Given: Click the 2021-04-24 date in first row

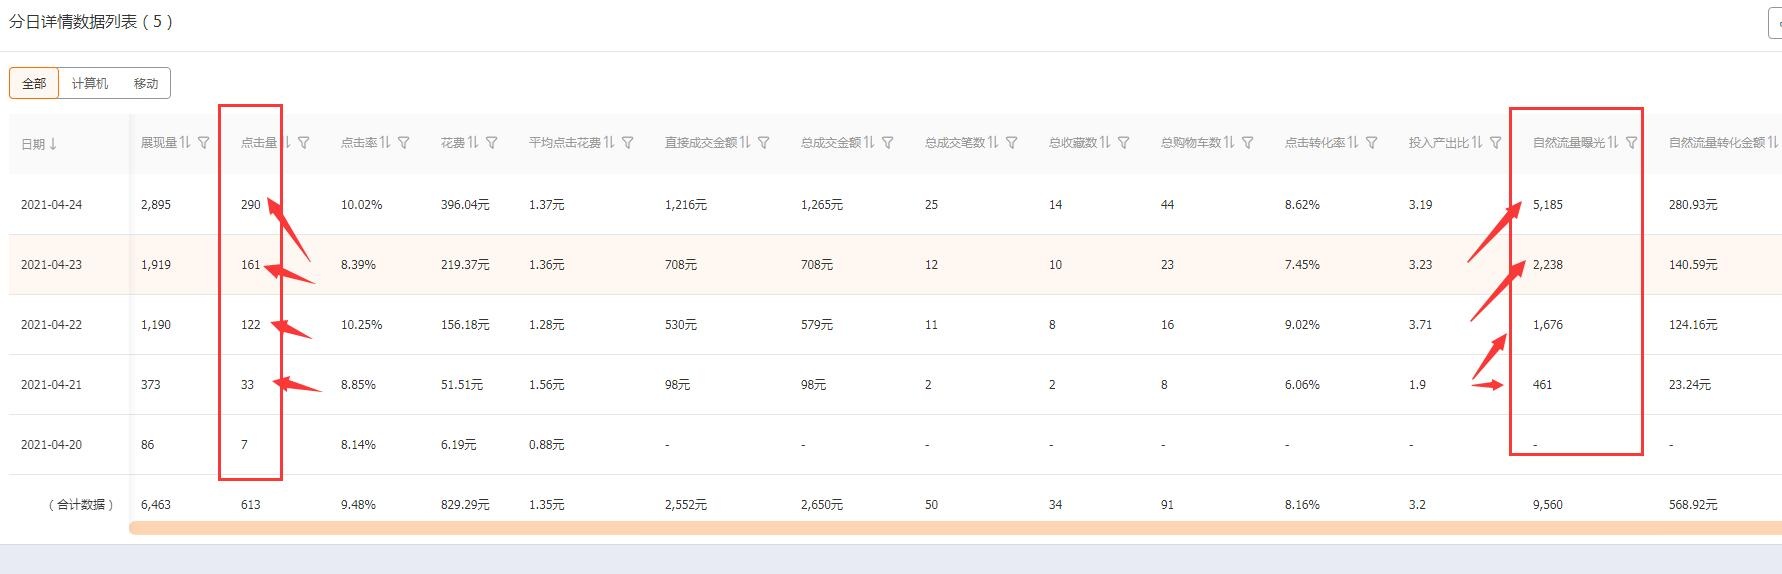Looking at the screenshot, I should coord(52,205).
